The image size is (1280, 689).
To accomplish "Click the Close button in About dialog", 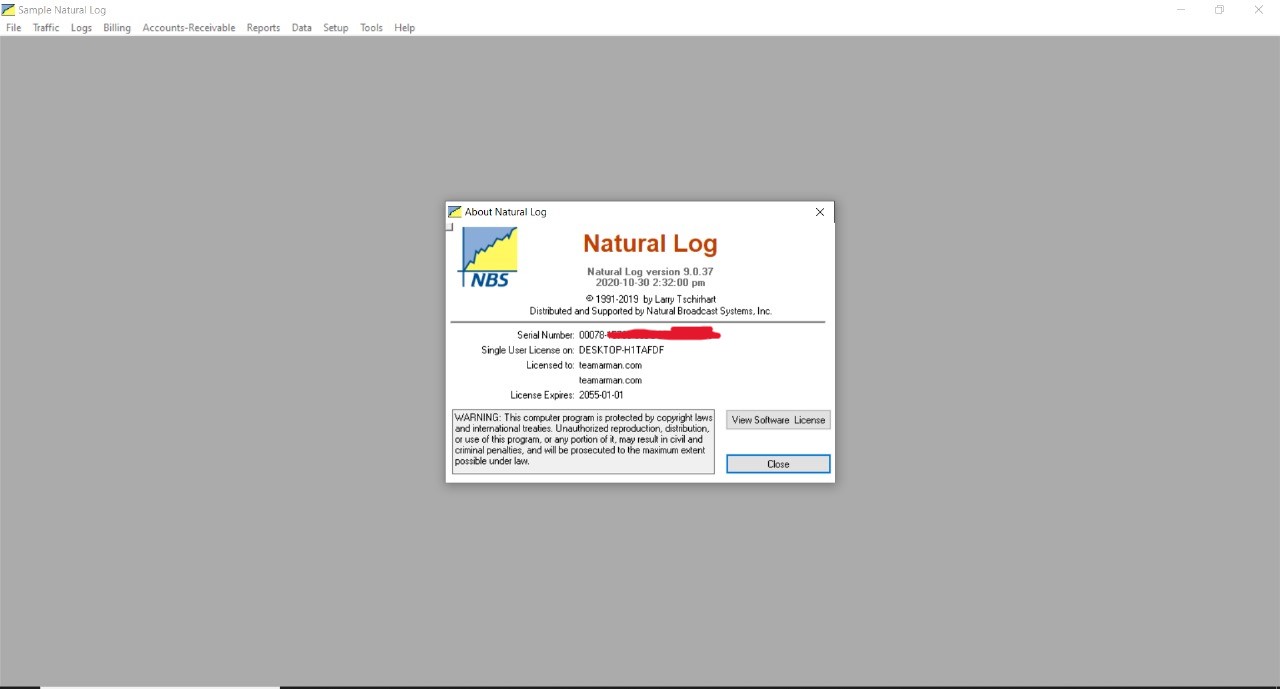I will coord(778,464).
